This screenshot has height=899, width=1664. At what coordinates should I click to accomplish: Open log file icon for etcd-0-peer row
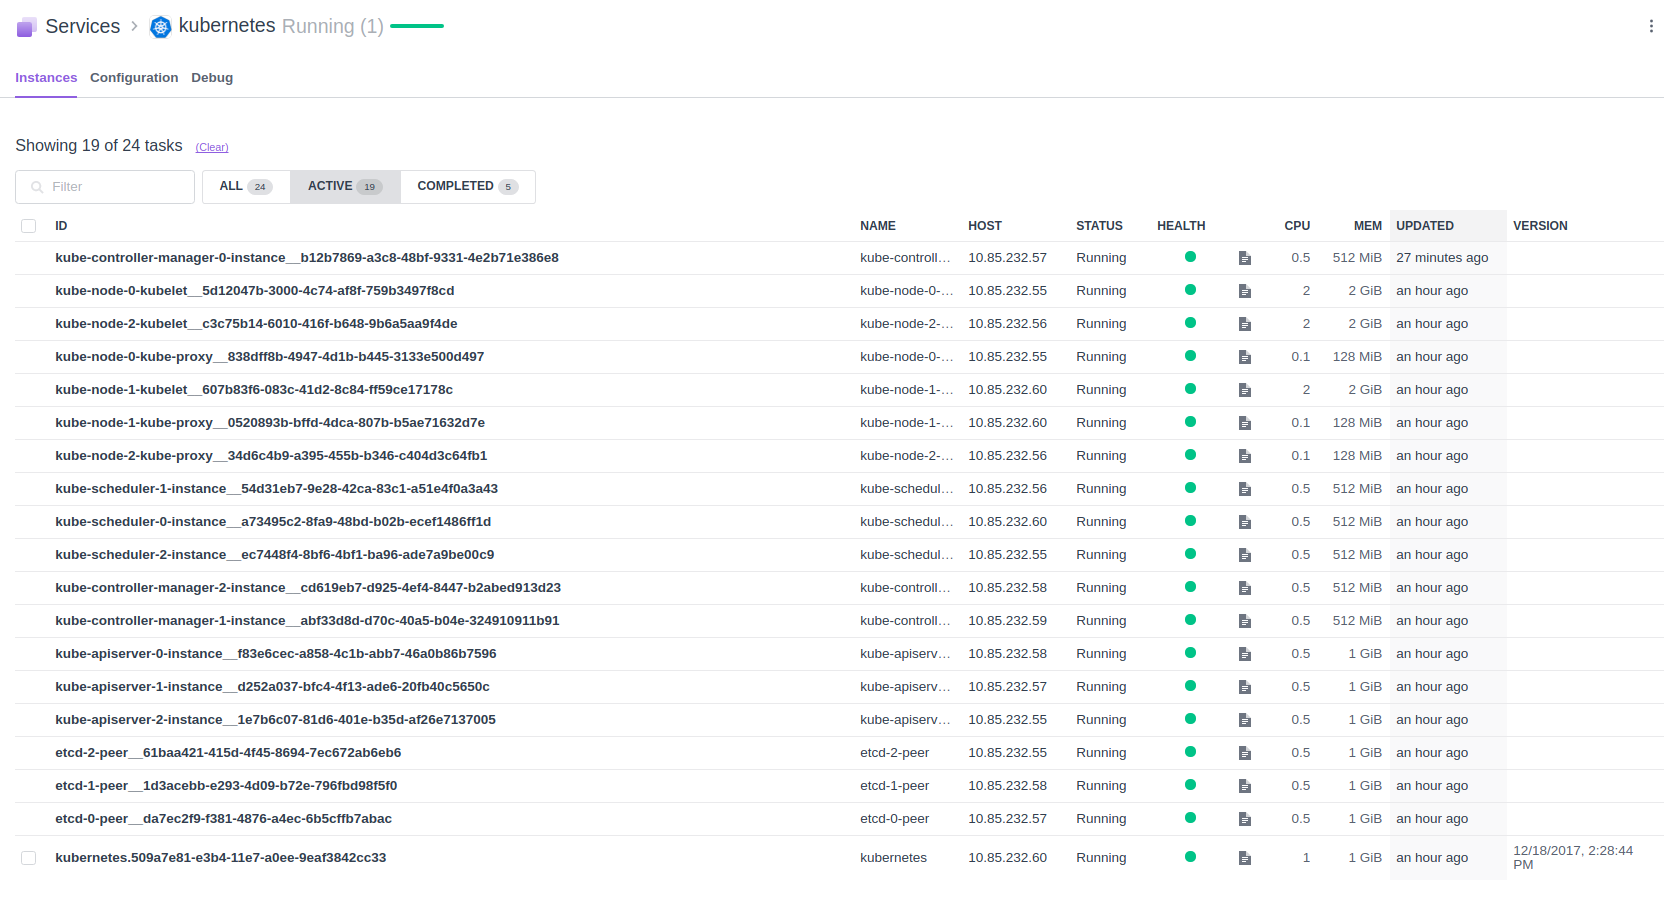1245,819
